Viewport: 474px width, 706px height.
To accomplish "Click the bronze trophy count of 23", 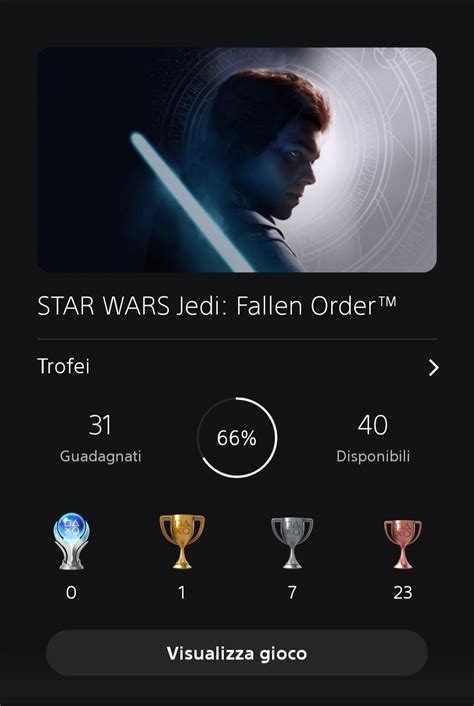I will click(x=402, y=593).
